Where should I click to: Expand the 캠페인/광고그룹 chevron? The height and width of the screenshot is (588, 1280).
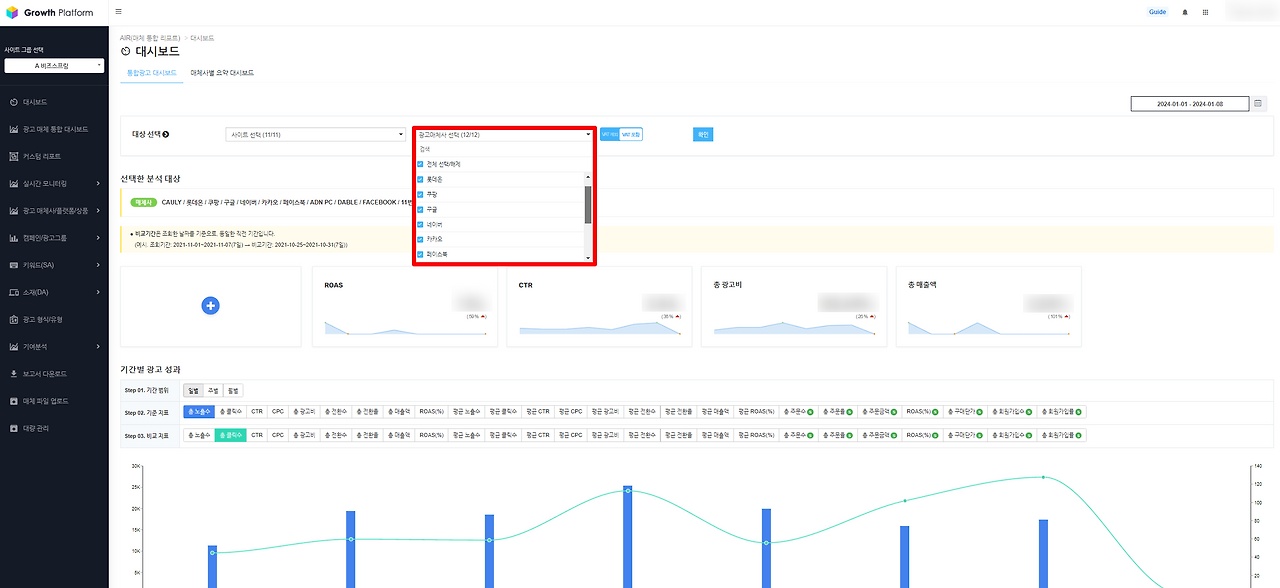[98, 238]
